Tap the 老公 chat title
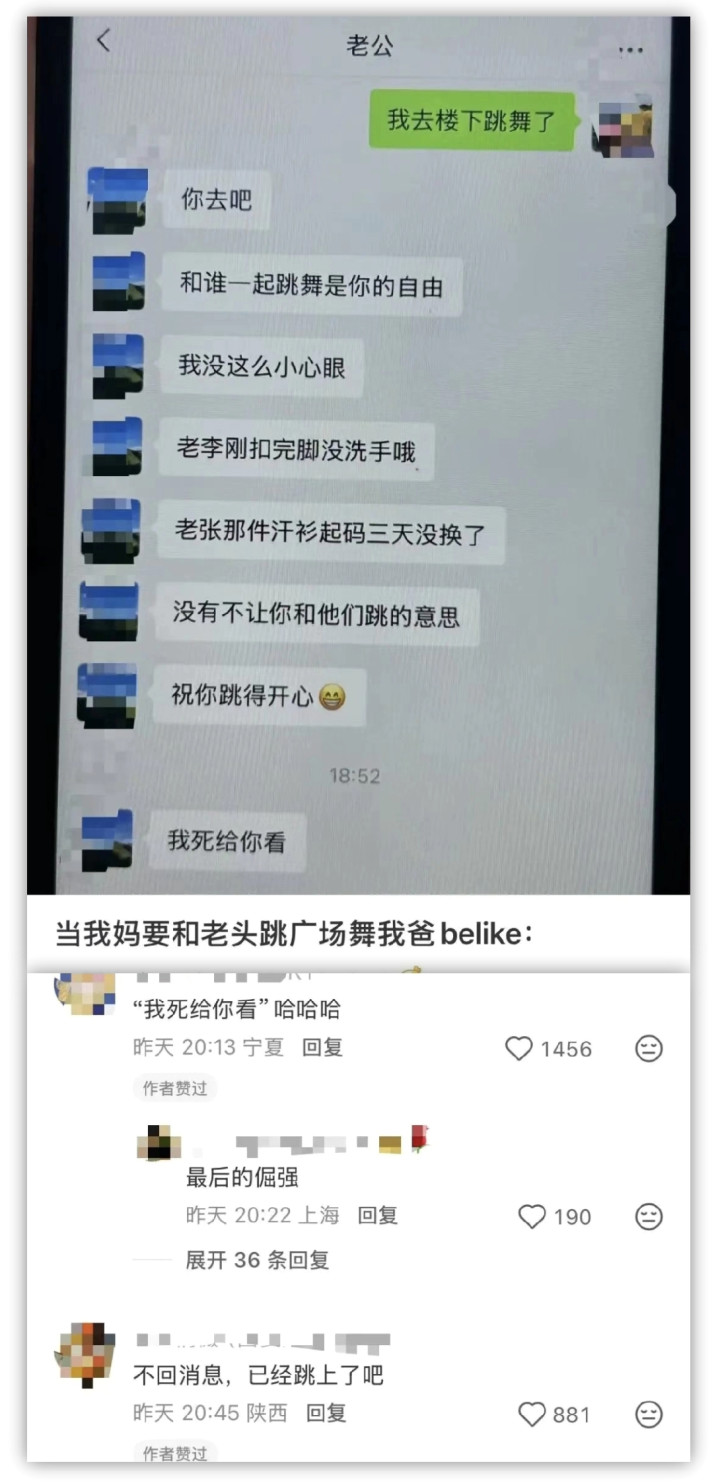 point(370,45)
